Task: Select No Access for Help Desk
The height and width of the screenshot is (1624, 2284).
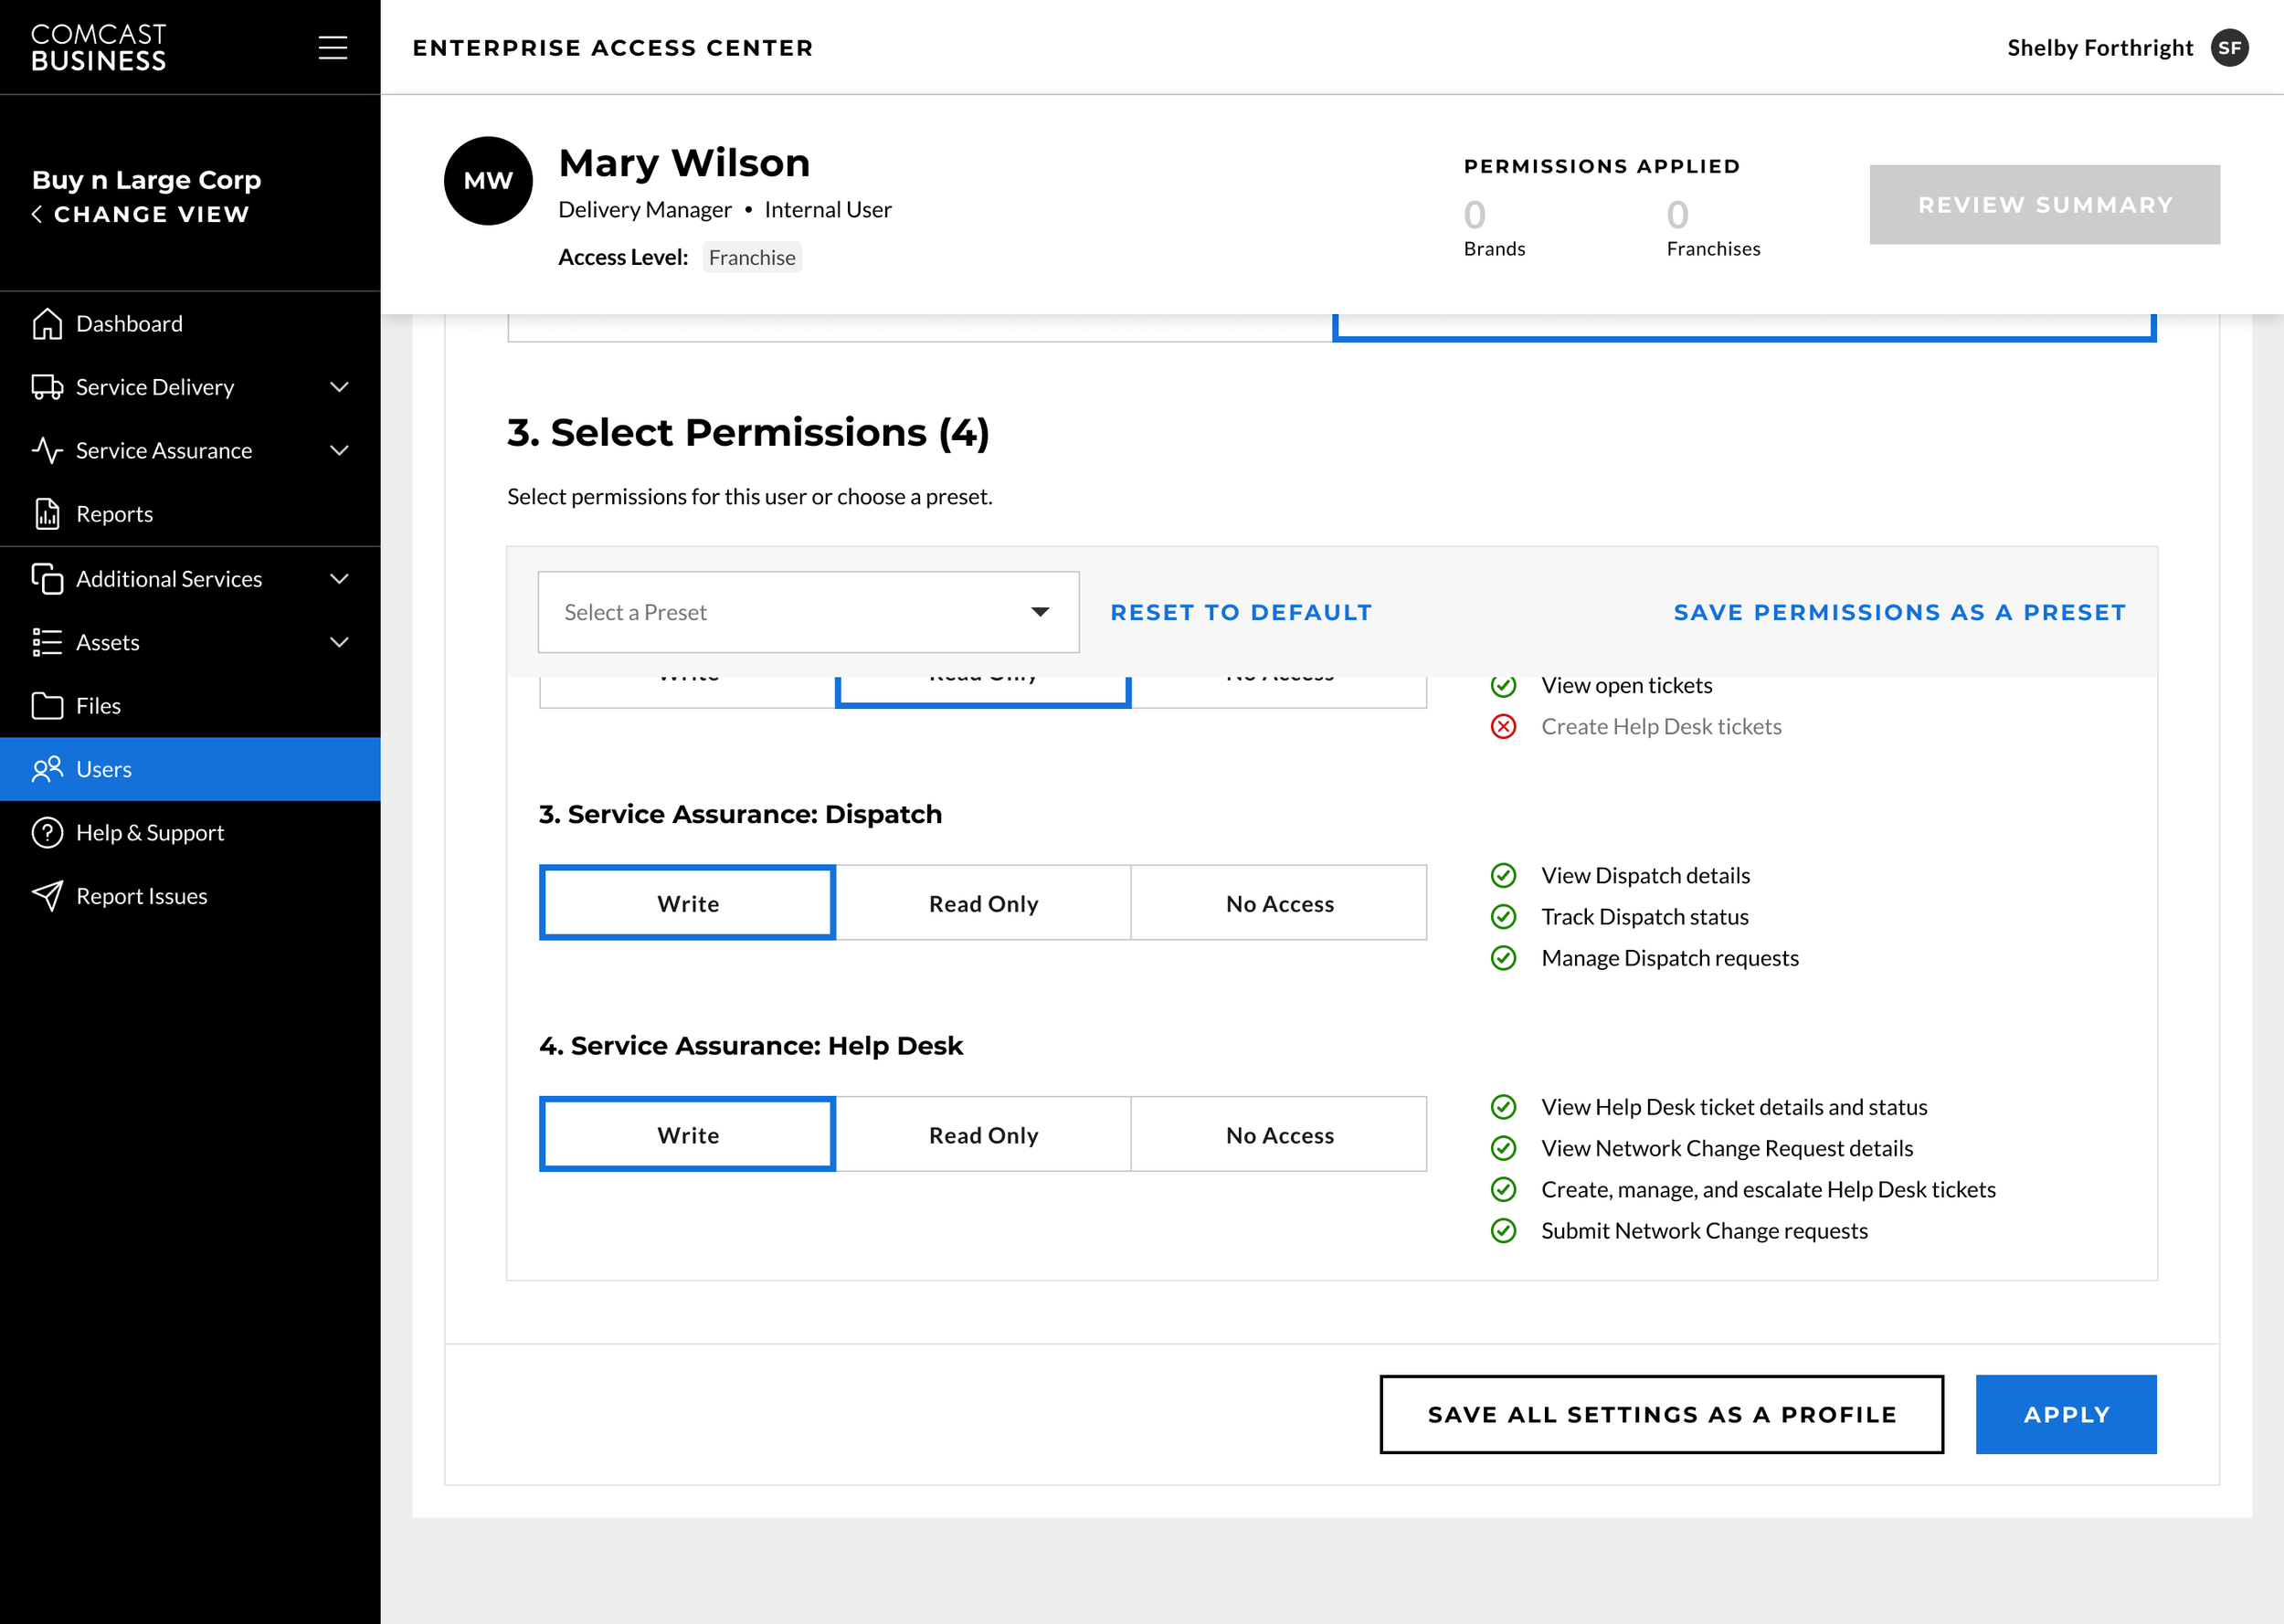Action: (x=1279, y=1134)
